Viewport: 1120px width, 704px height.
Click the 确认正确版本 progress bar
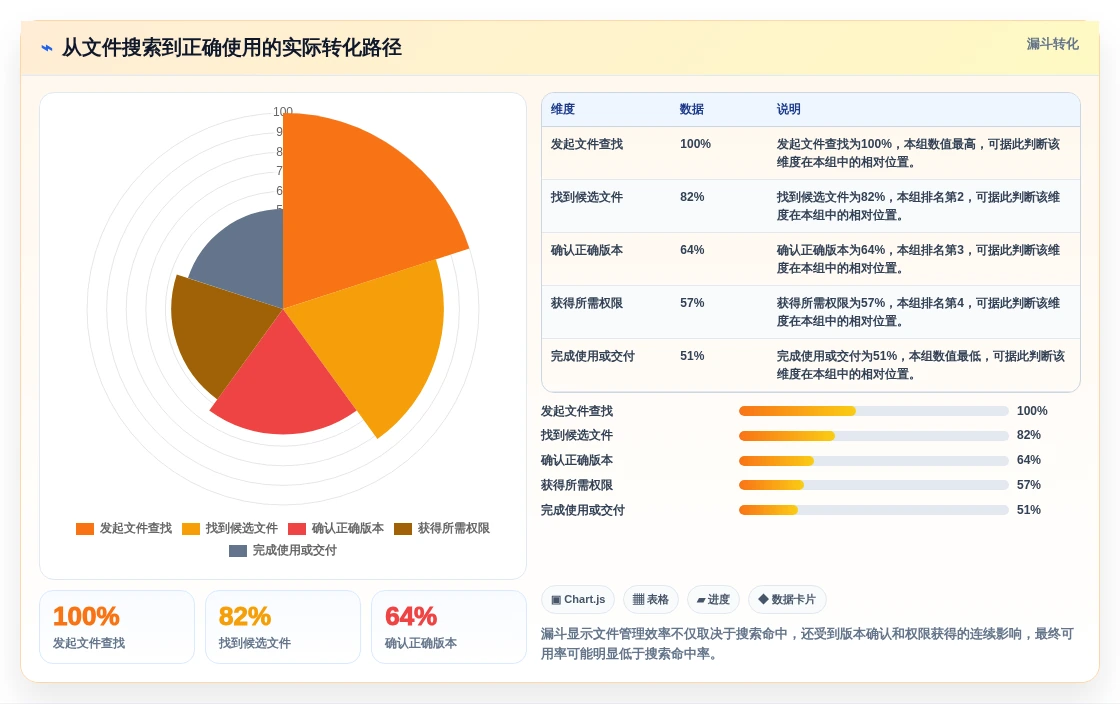coord(874,461)
